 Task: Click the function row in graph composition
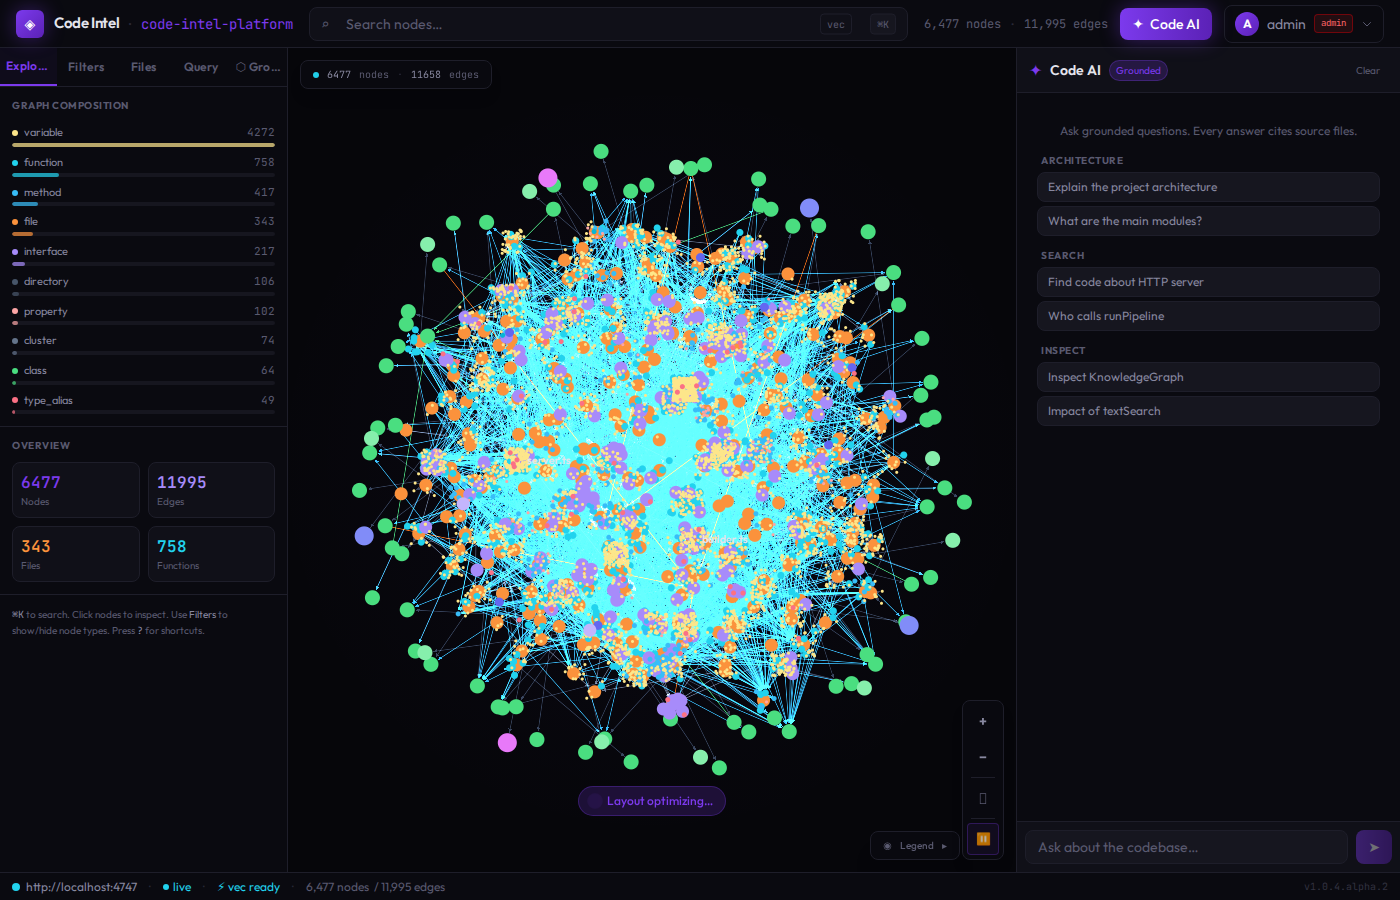pos(143,165)
